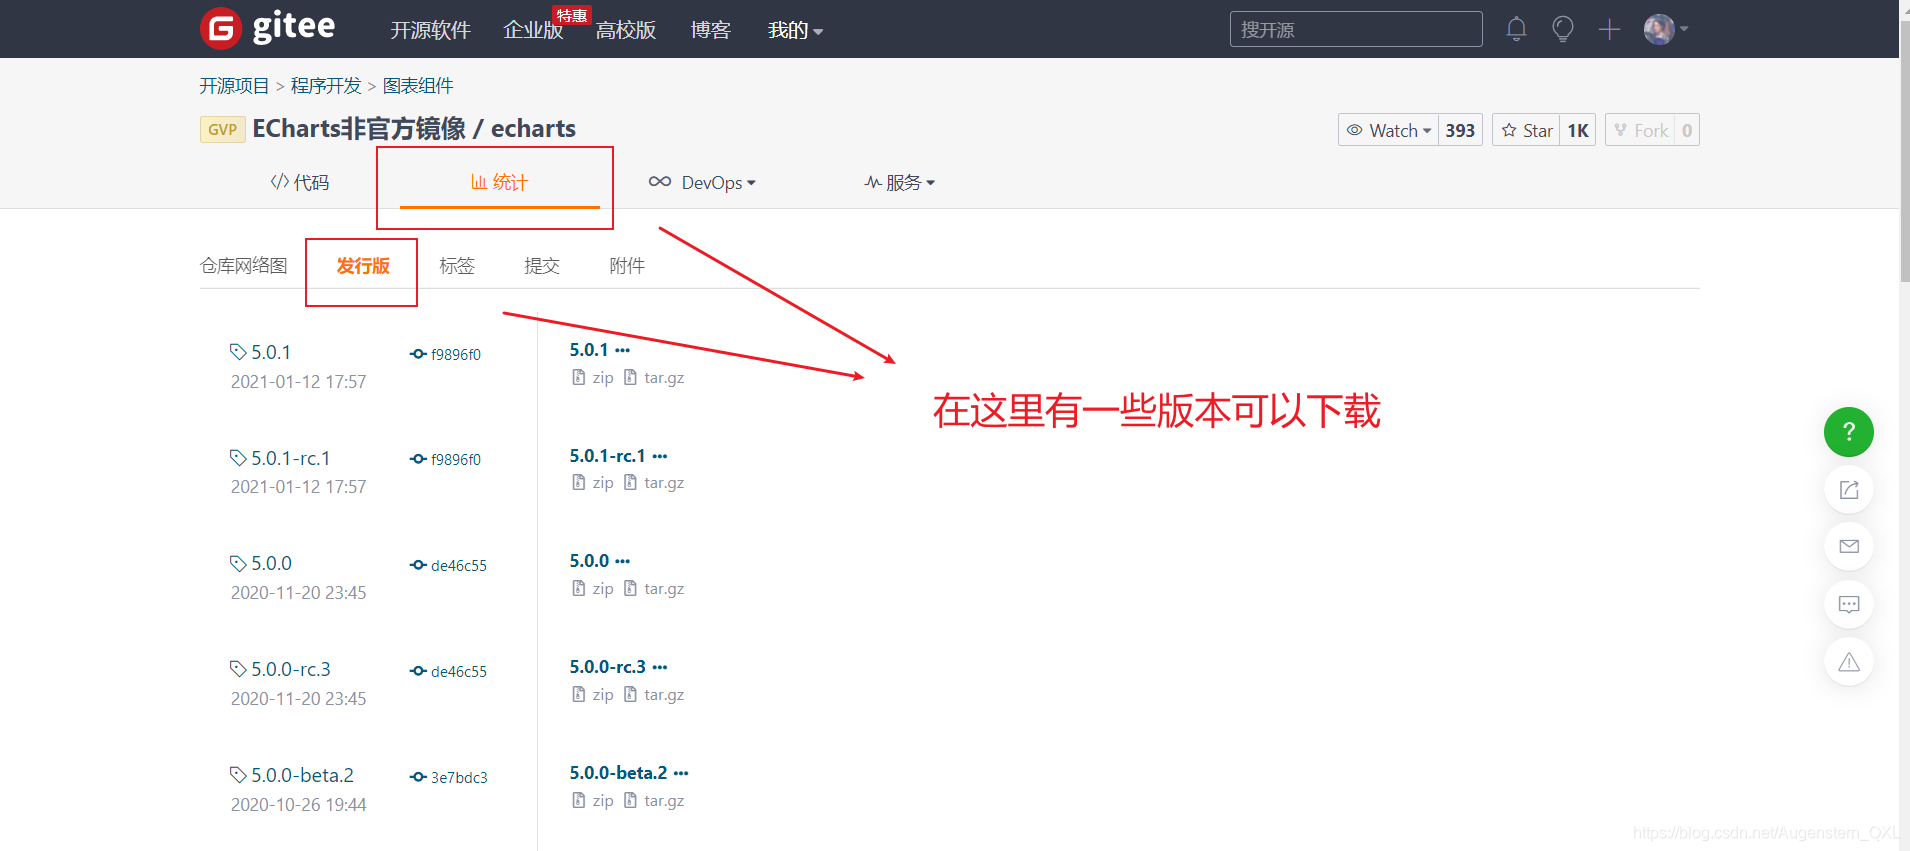Click the Fork button
Screen dimensions: 1910x851
point(1640,130)
